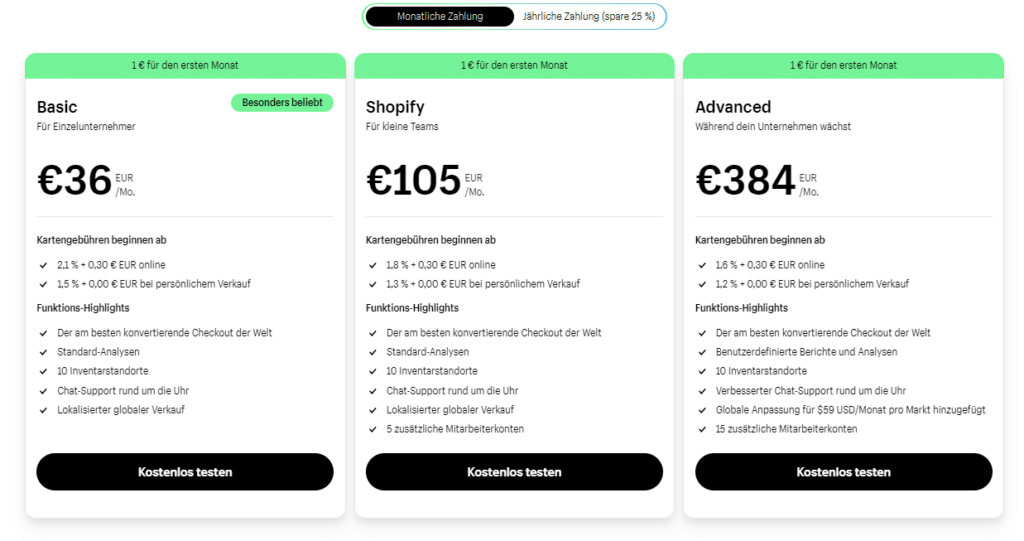Viewport: 1024px width, 541px height.
Task: Click checkmark next to 1,8 % + 0,30 € online
Action: (x=372, y=265)
